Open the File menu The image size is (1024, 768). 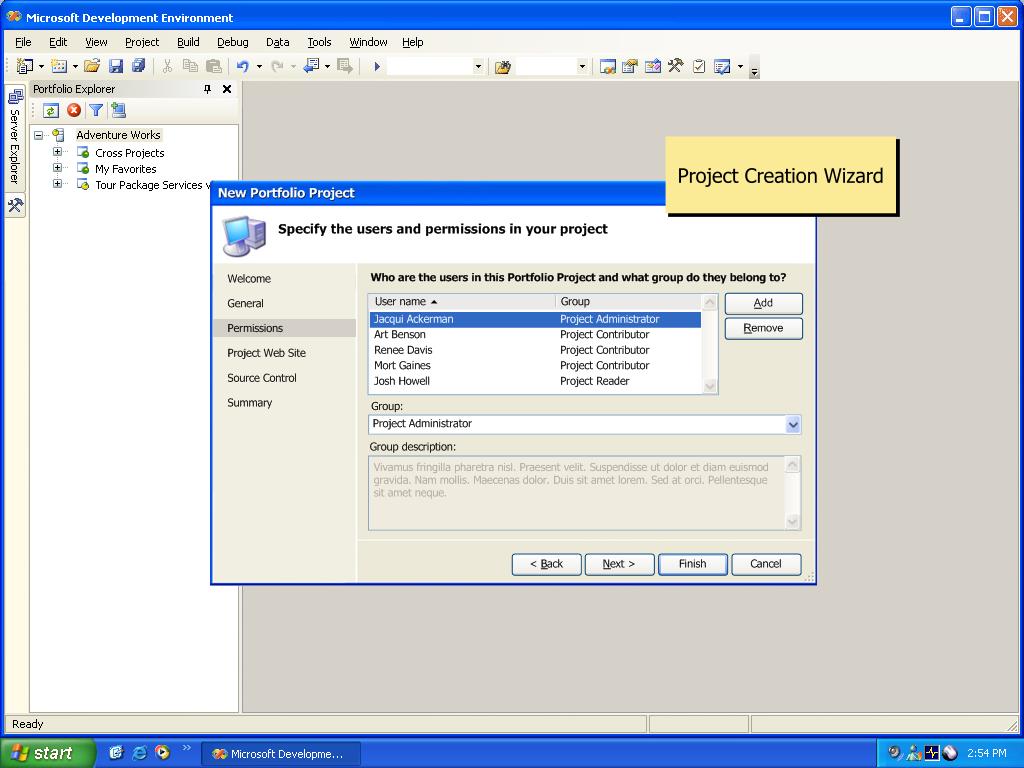23,42
